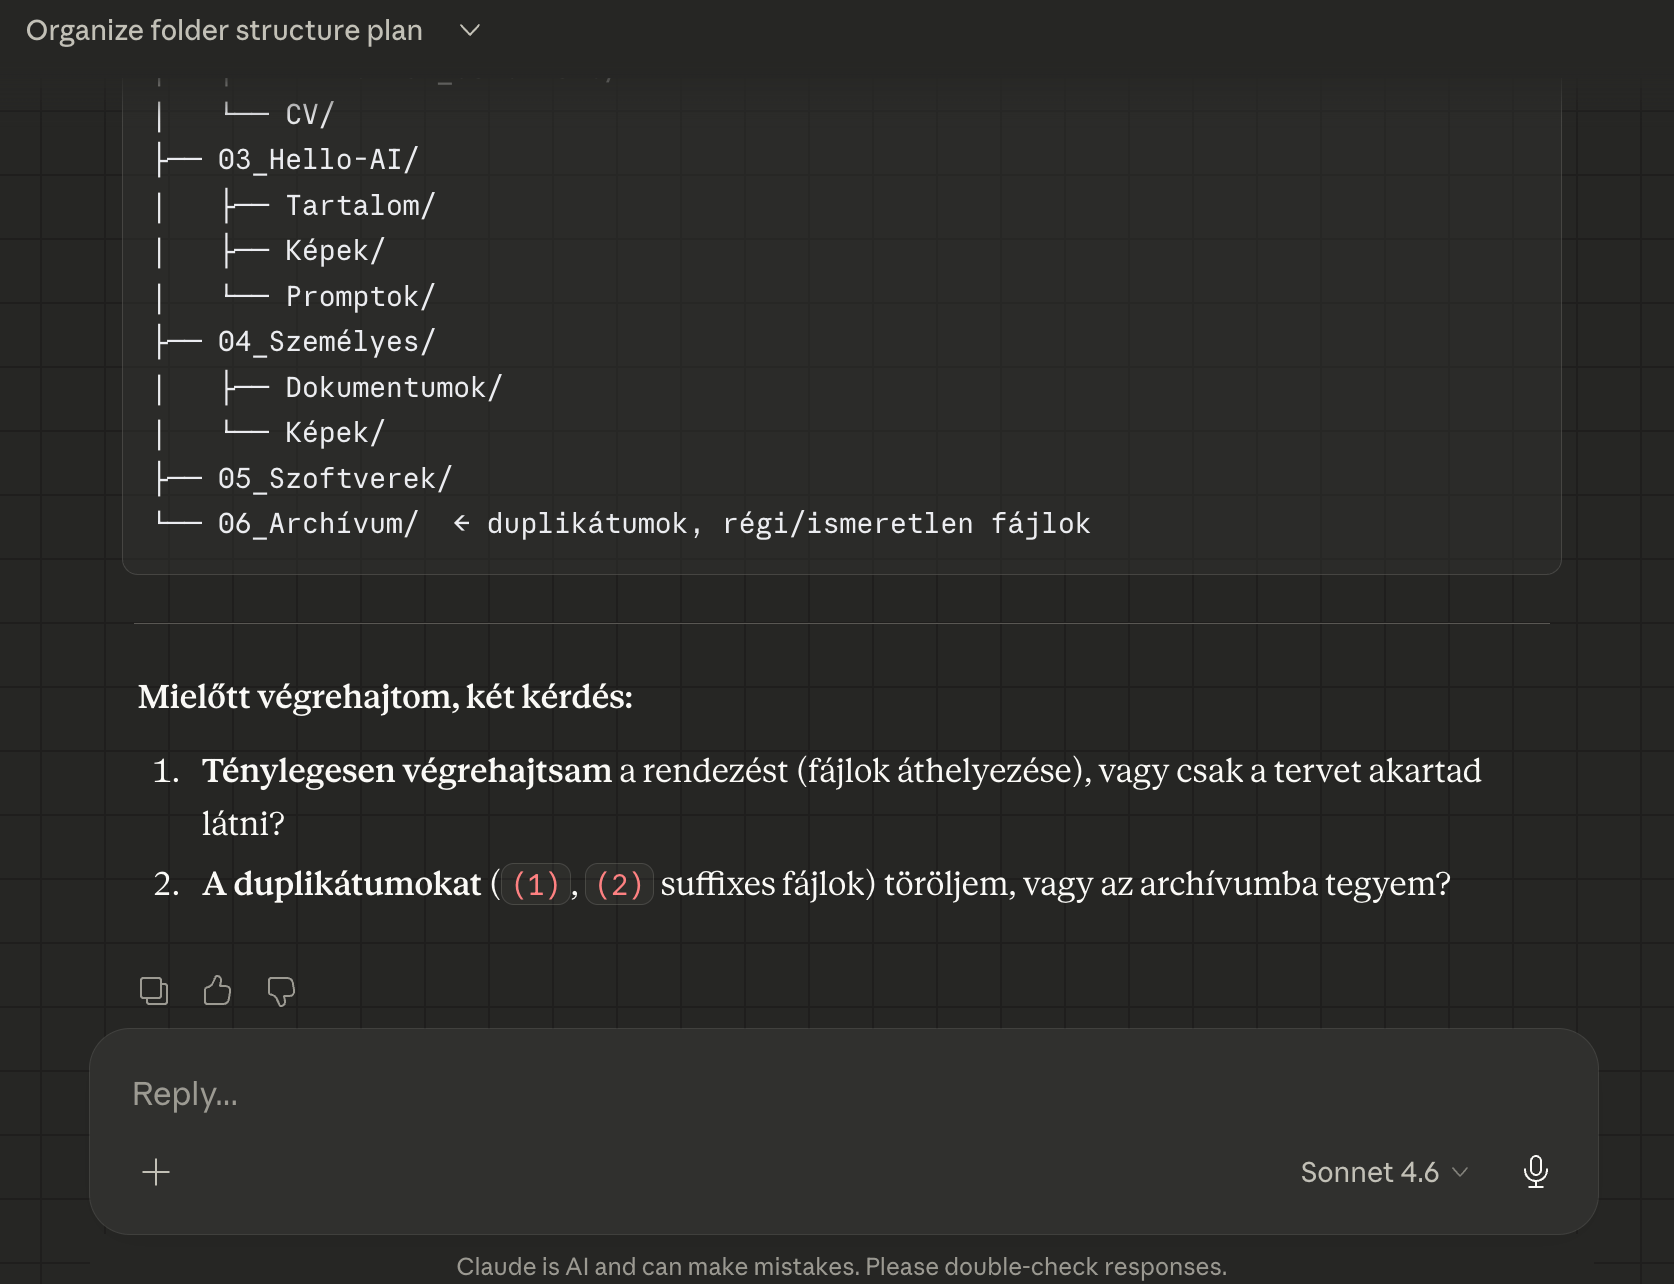
Task: Click the Dokumentumok/ line in the tree
Action: point(393,388)
